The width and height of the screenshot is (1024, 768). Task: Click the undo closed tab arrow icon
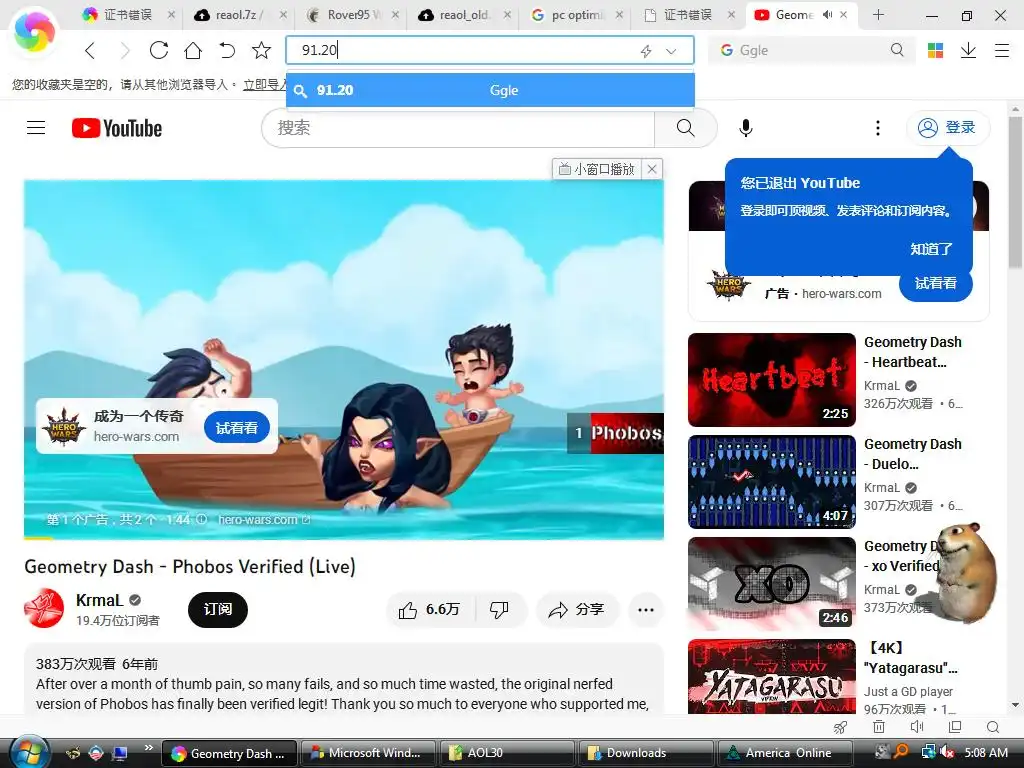227,50
